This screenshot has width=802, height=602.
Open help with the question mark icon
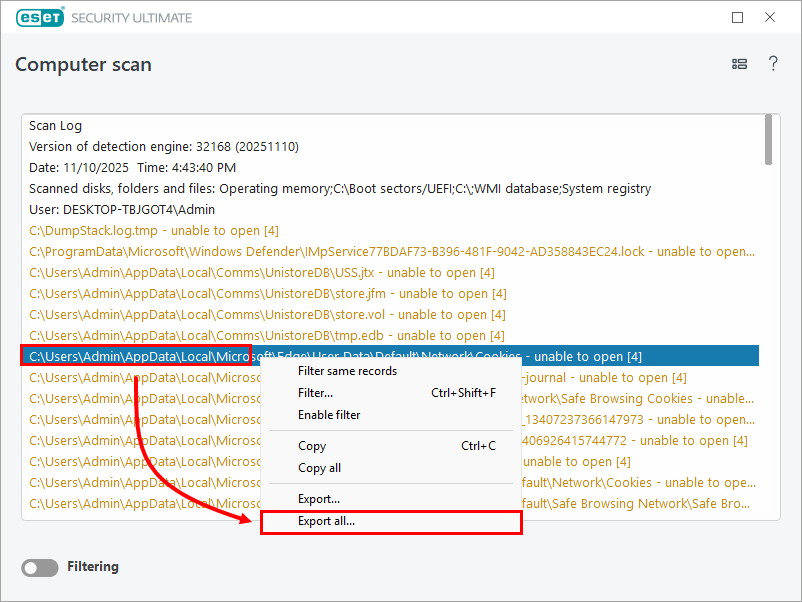click(773, 64)
